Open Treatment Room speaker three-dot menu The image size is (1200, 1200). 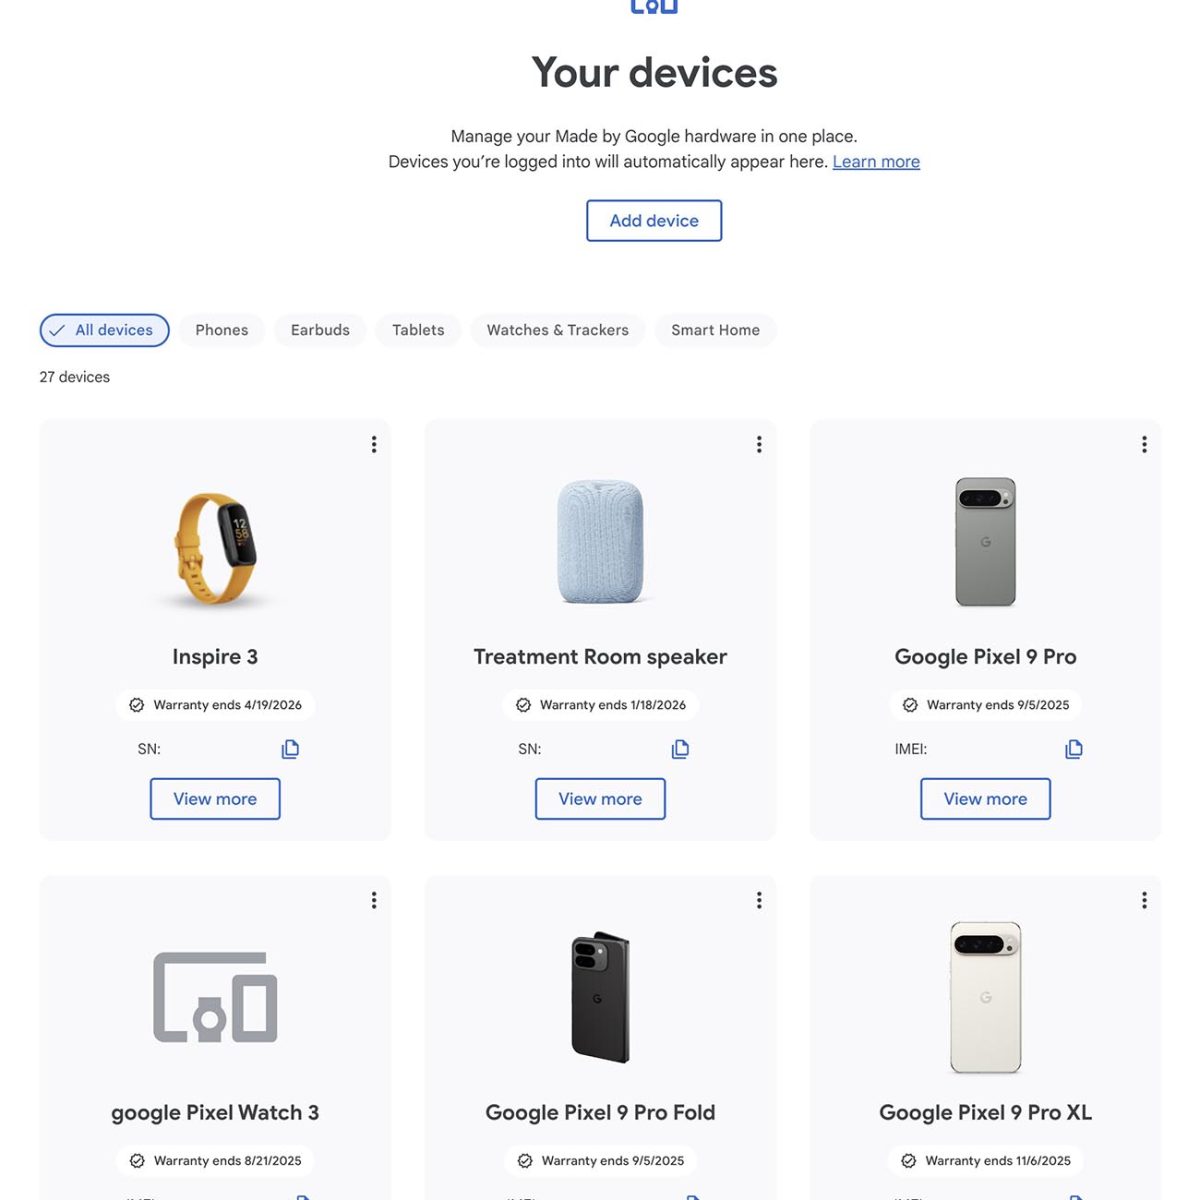[759, 444]
